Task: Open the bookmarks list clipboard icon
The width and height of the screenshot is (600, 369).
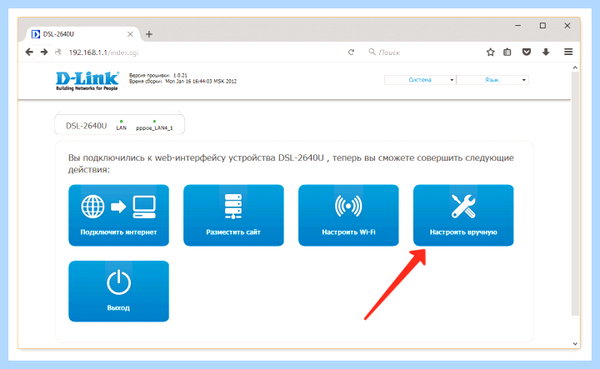Action: pos(507,52)
